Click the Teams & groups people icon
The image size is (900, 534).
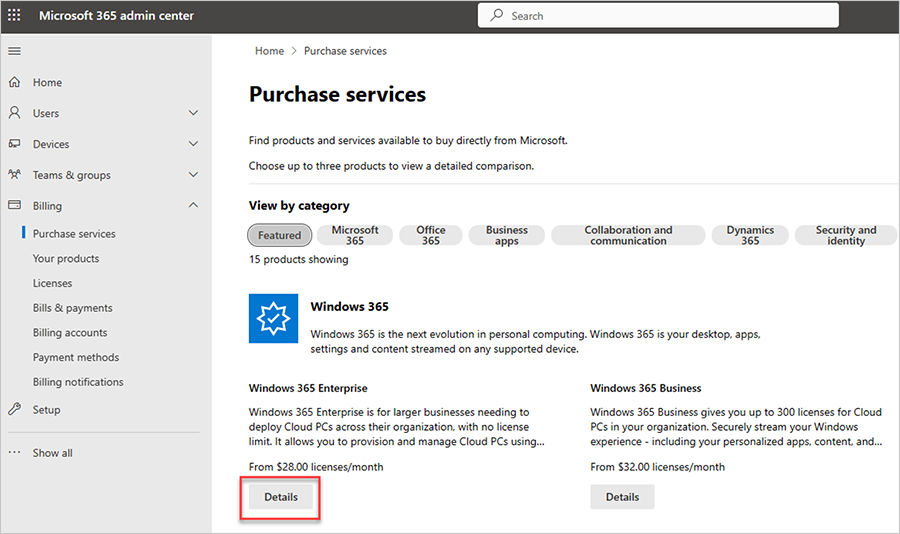click(15, 175)
